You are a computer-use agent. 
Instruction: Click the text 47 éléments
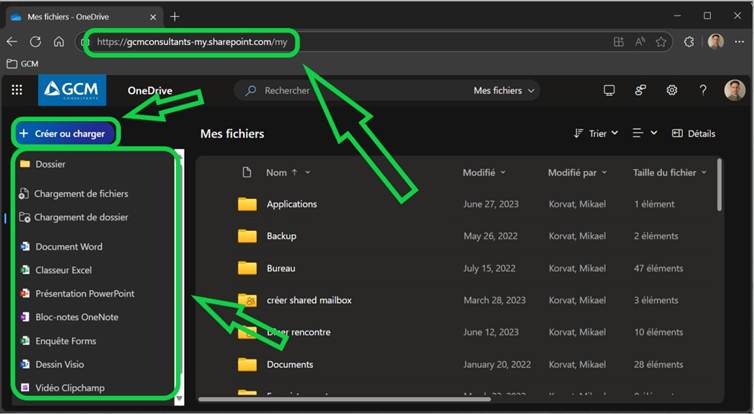tap(658, 268)
